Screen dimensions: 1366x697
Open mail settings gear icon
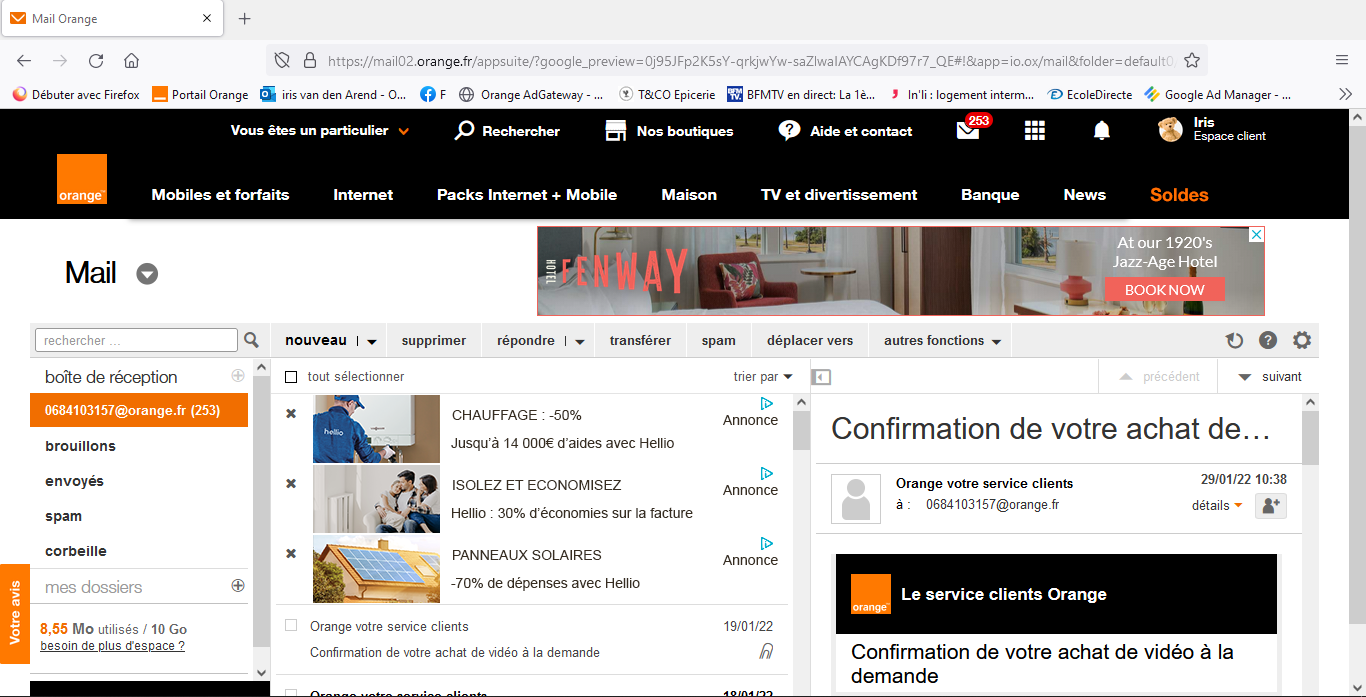[x=1301, y=341]
